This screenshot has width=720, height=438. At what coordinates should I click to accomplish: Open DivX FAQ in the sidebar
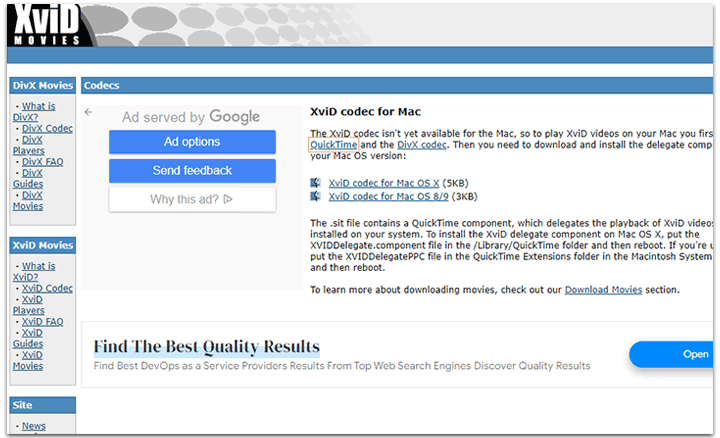[x=43, y=162]
